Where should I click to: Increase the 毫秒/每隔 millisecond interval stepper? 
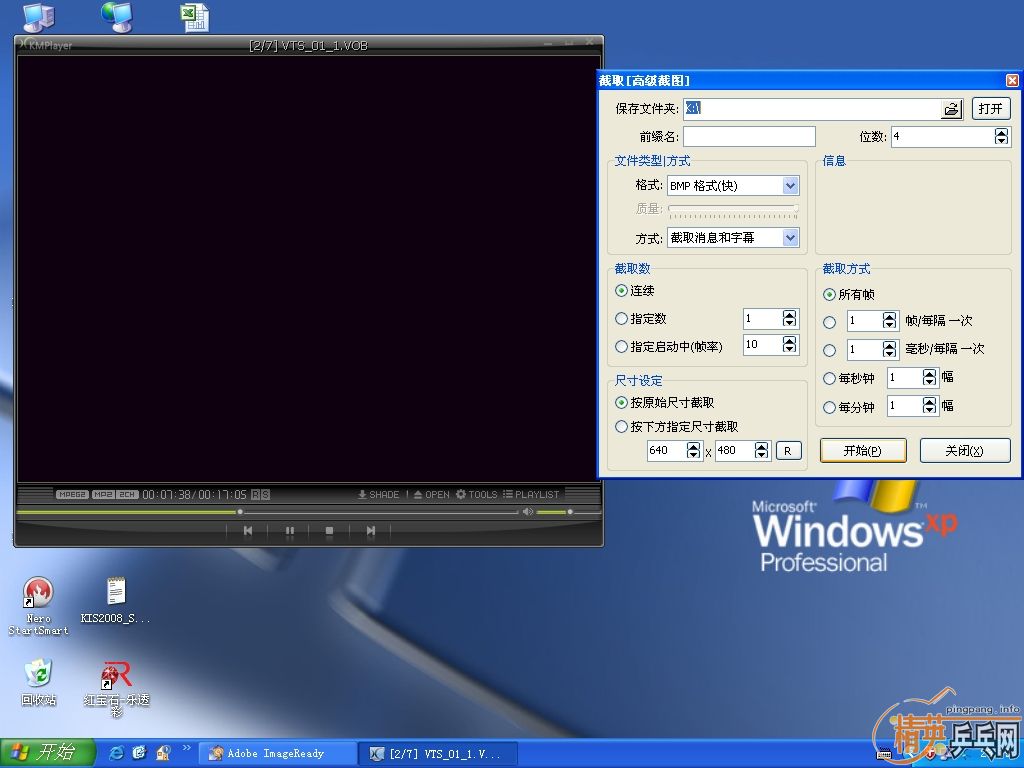pyautogui.click(x=889, y=345)
